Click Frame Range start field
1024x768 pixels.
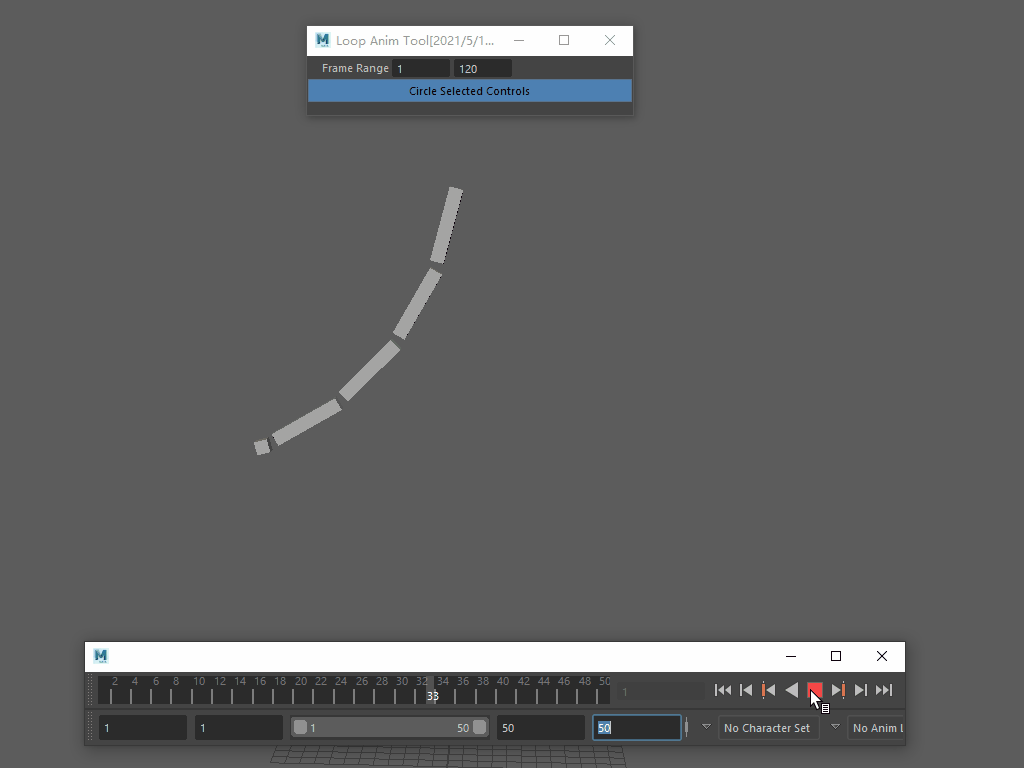[x=421, y=69]
